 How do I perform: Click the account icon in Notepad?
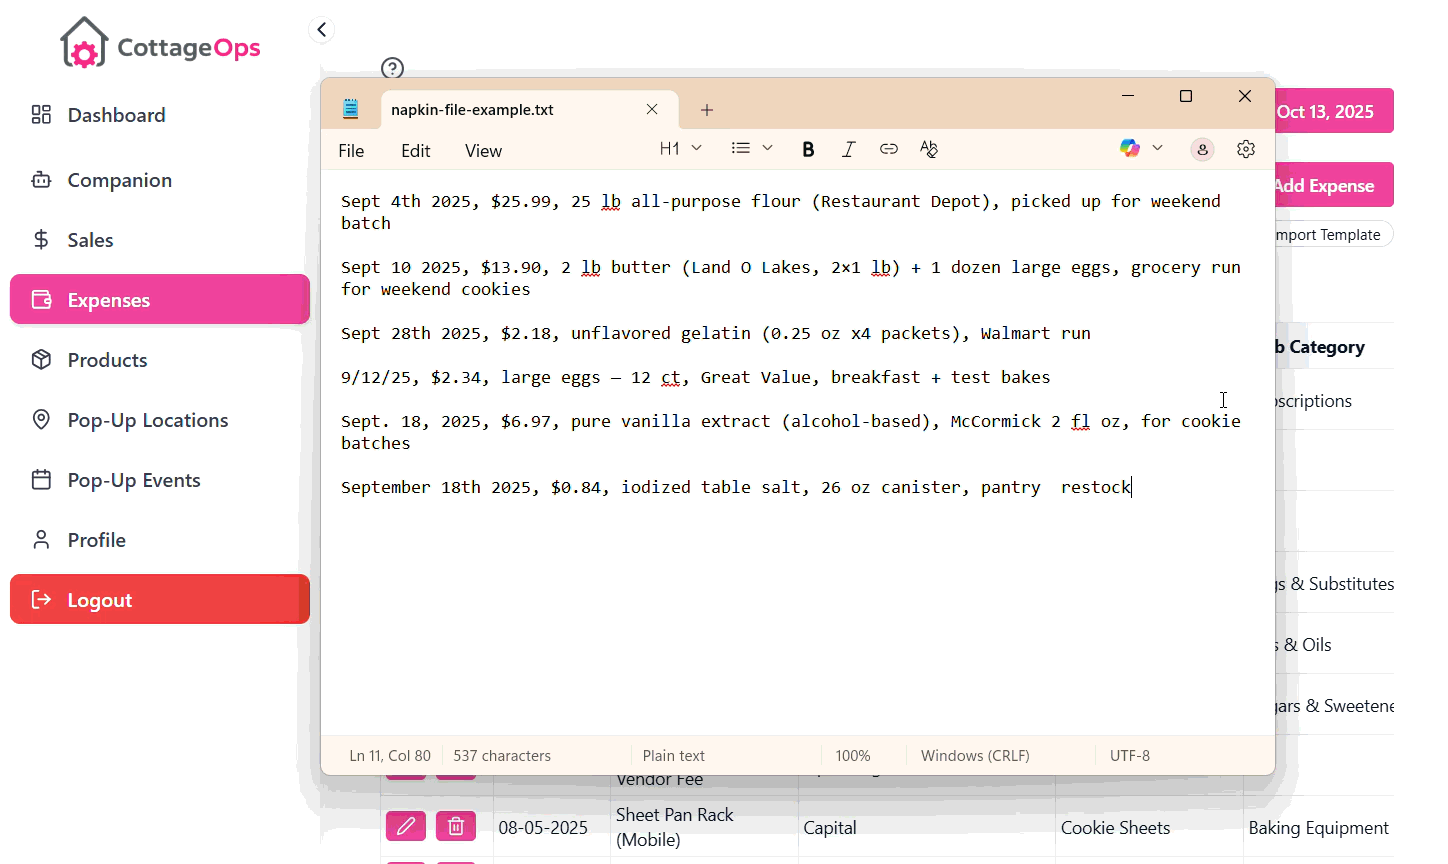1201,148
